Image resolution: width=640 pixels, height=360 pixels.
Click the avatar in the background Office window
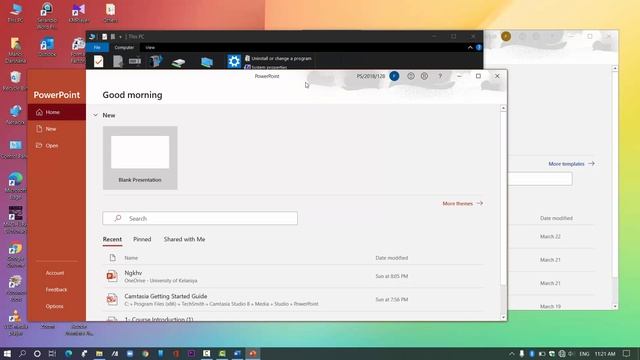[x=506, y=36]
